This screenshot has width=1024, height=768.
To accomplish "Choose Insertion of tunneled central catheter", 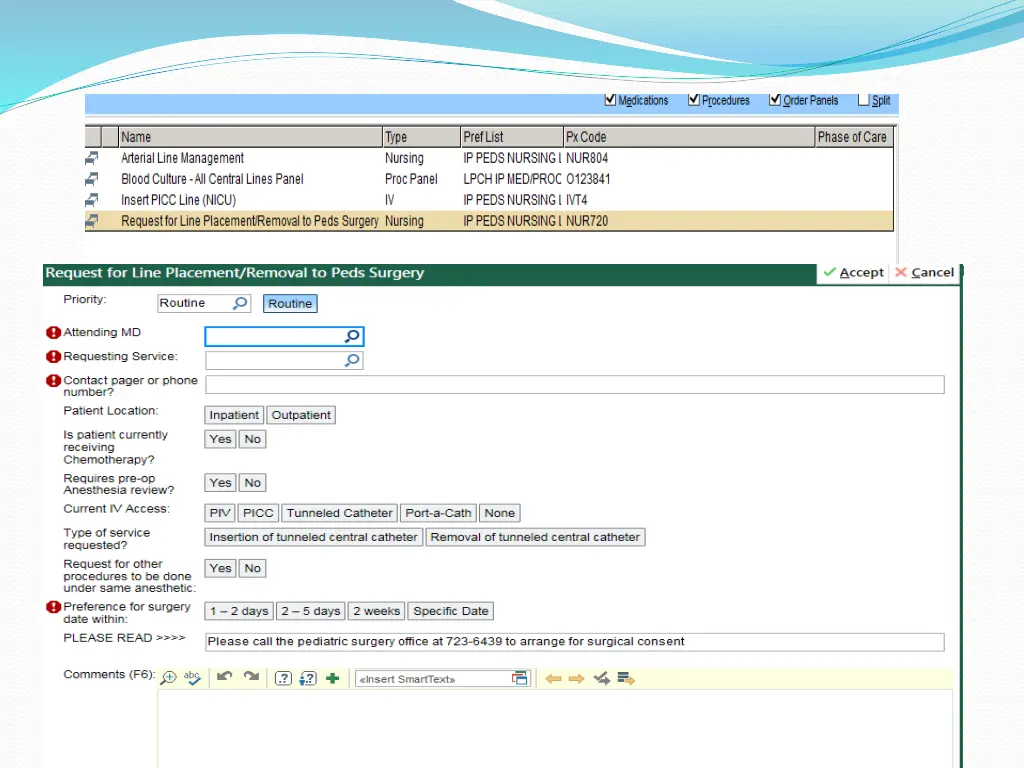I will (313, 537).
